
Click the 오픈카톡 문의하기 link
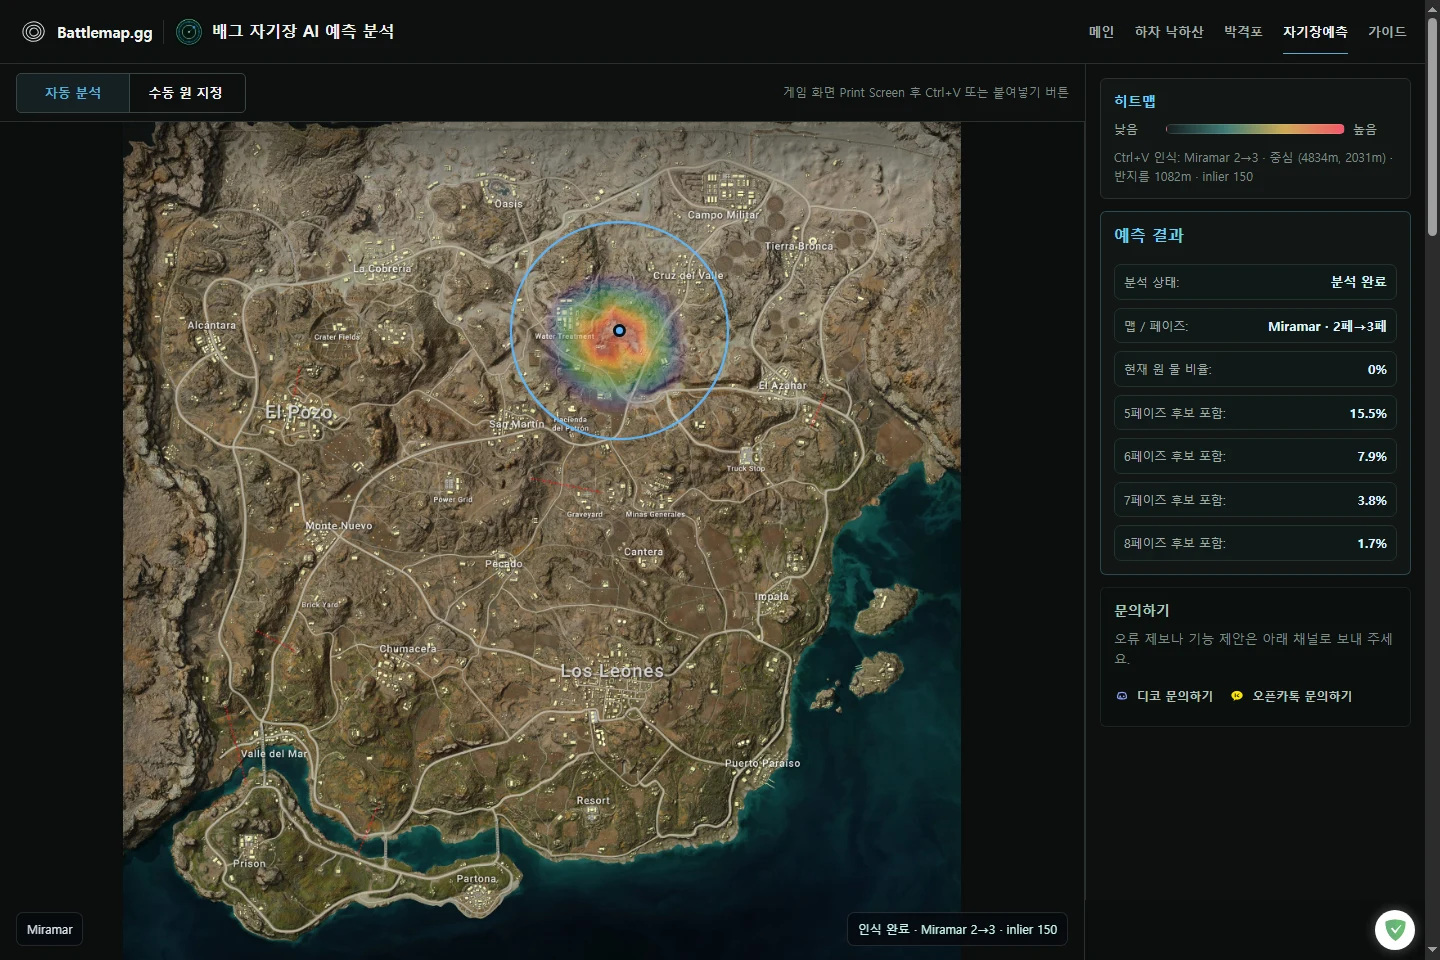(1302, 696)
